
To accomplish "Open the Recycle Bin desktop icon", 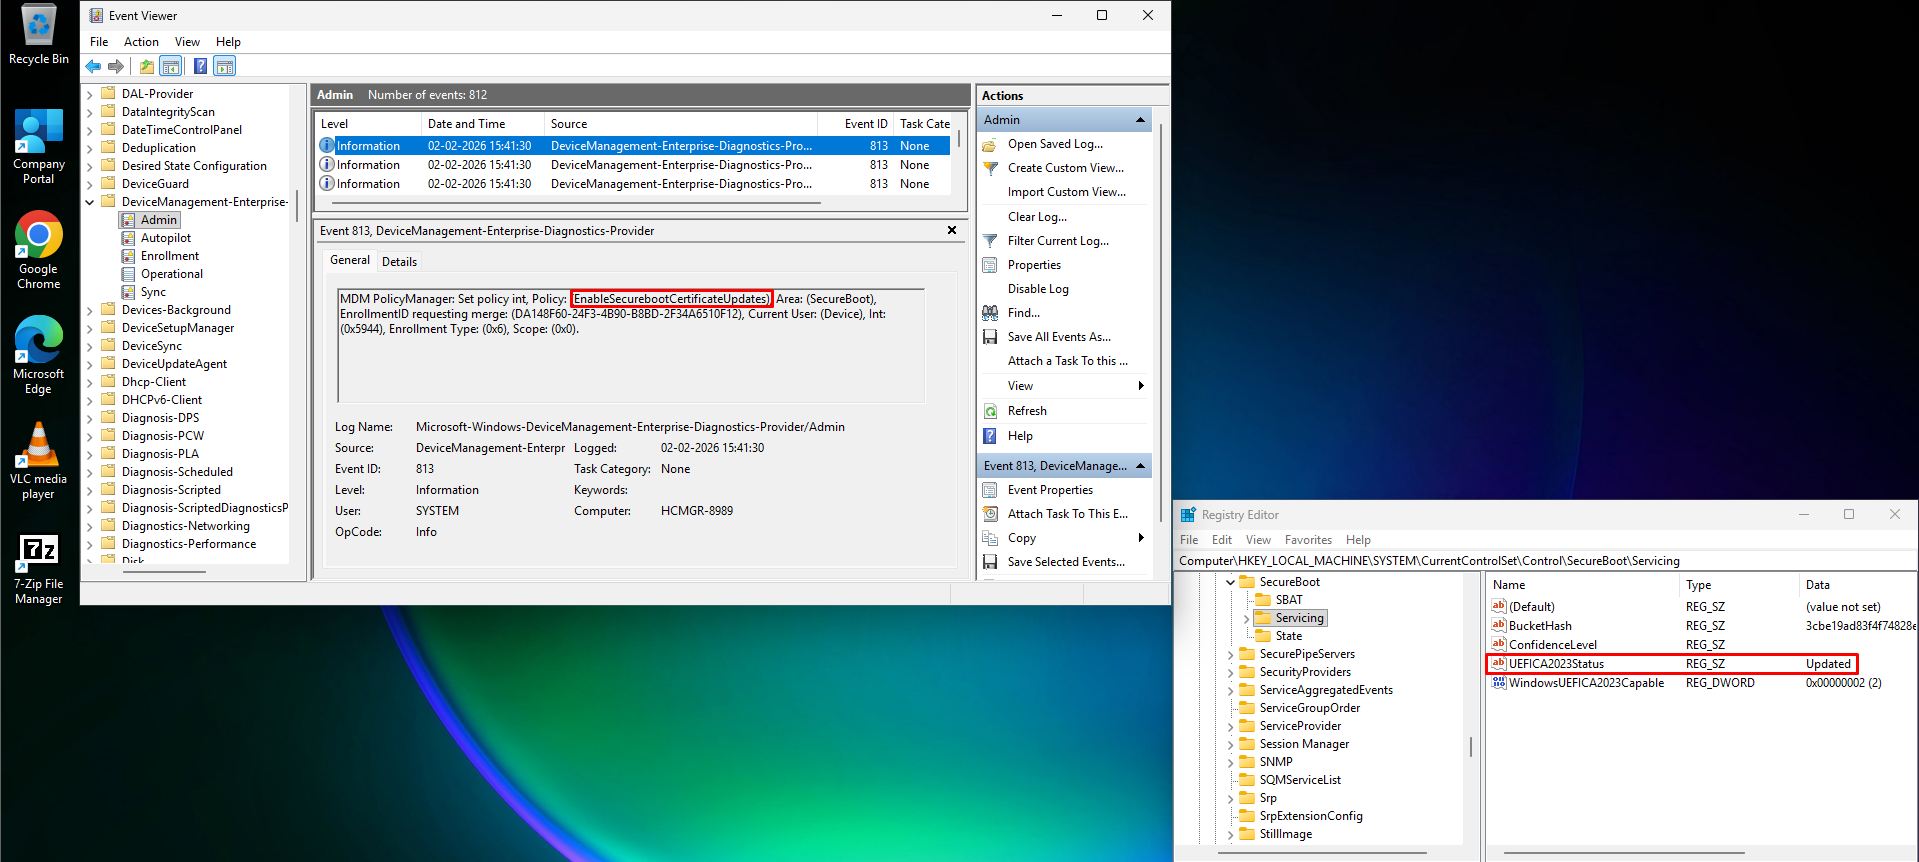I will (39, 35).
